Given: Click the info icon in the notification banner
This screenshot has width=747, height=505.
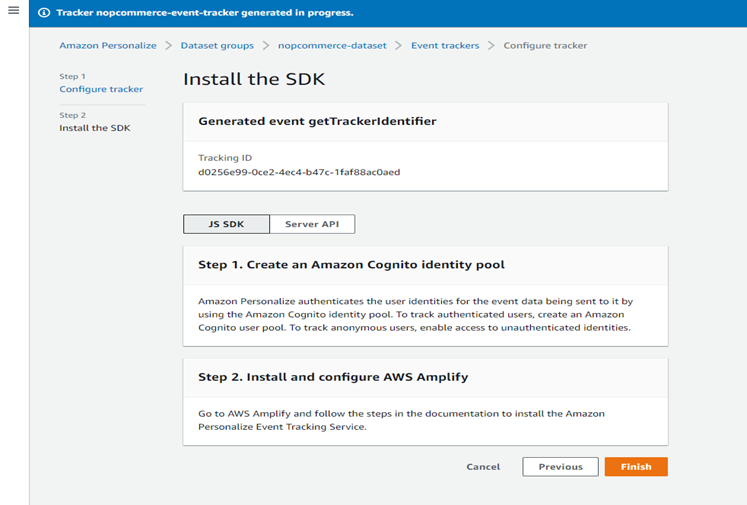Looking at the screenshot, I should point(44,13).
